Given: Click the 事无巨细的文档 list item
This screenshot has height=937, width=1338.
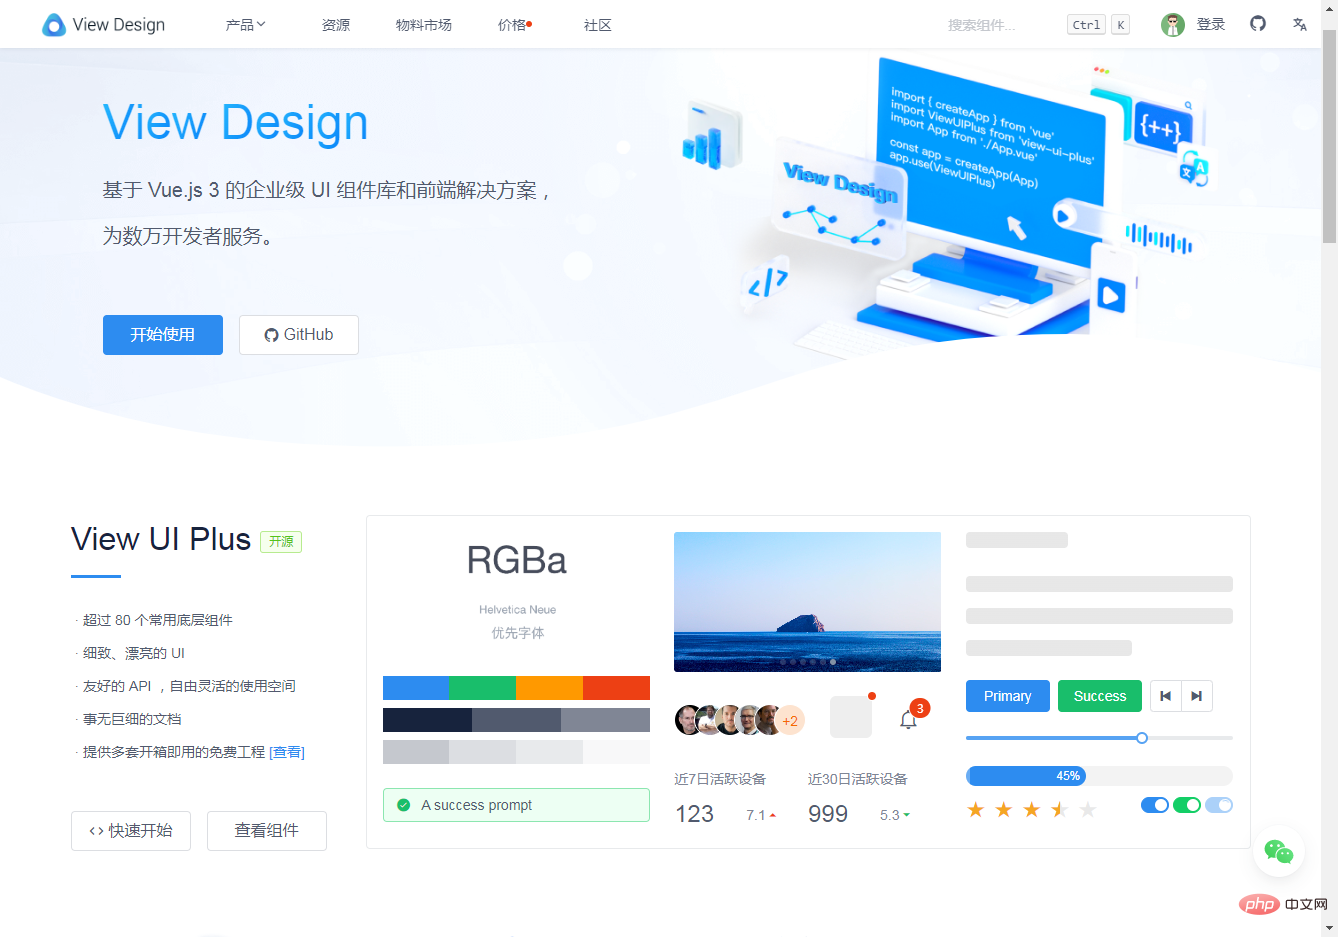Looking at the screenshot, I should pyautogui.click(x=132, y=719).
